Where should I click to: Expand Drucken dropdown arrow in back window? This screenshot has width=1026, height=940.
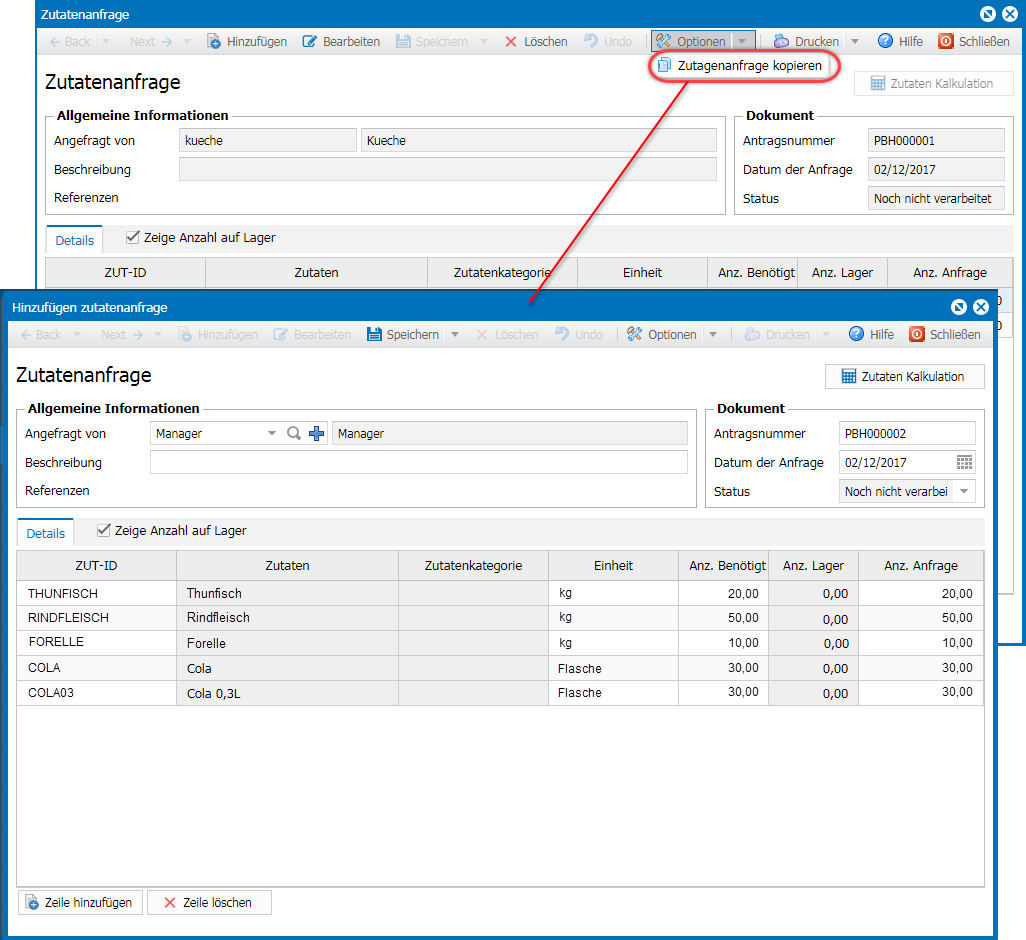tap(855, 41)
